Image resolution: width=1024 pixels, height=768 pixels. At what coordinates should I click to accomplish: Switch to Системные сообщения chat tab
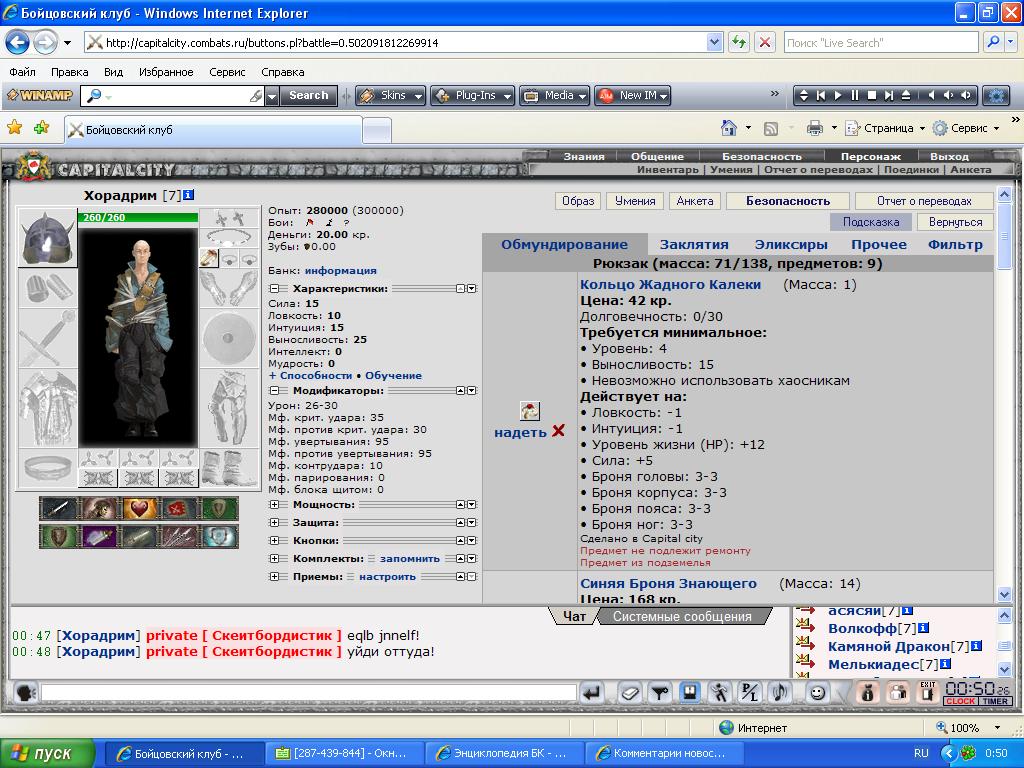point(681,616)
